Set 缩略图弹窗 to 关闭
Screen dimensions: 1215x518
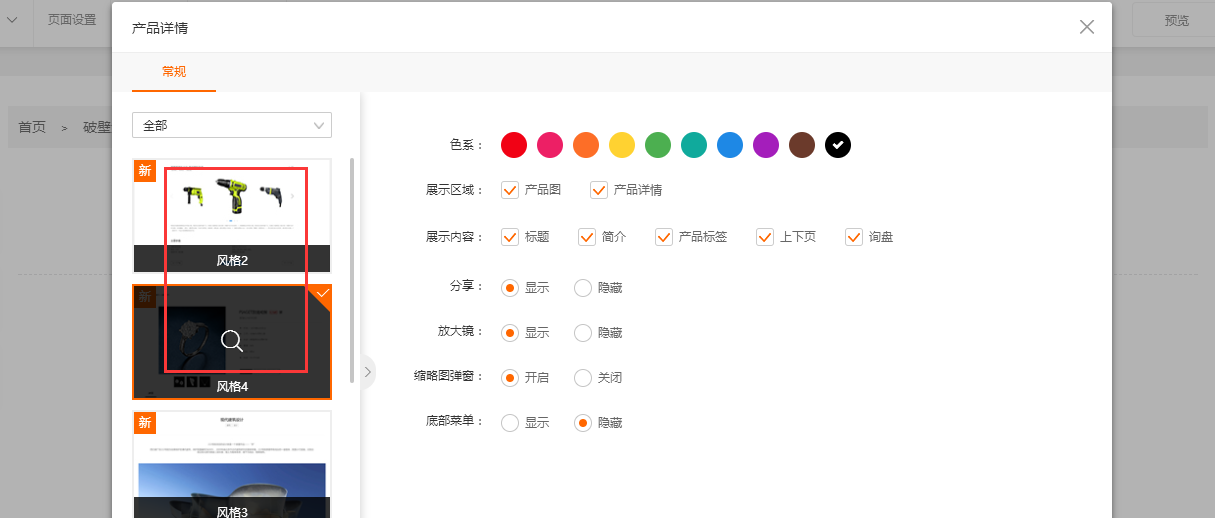click(x=583, y=378)
